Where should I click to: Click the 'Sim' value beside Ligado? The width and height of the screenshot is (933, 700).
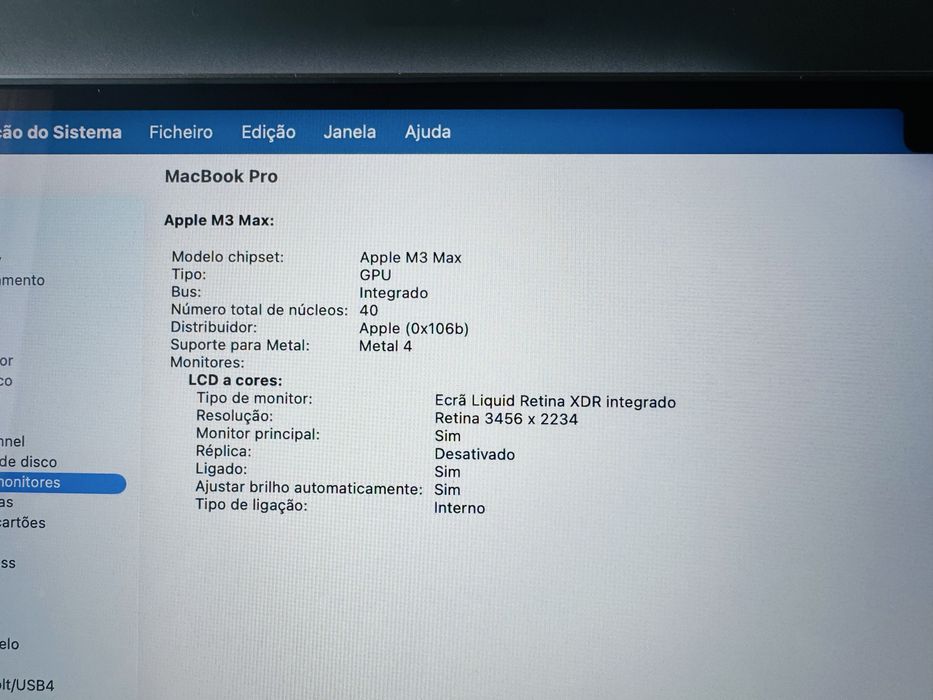447,472
